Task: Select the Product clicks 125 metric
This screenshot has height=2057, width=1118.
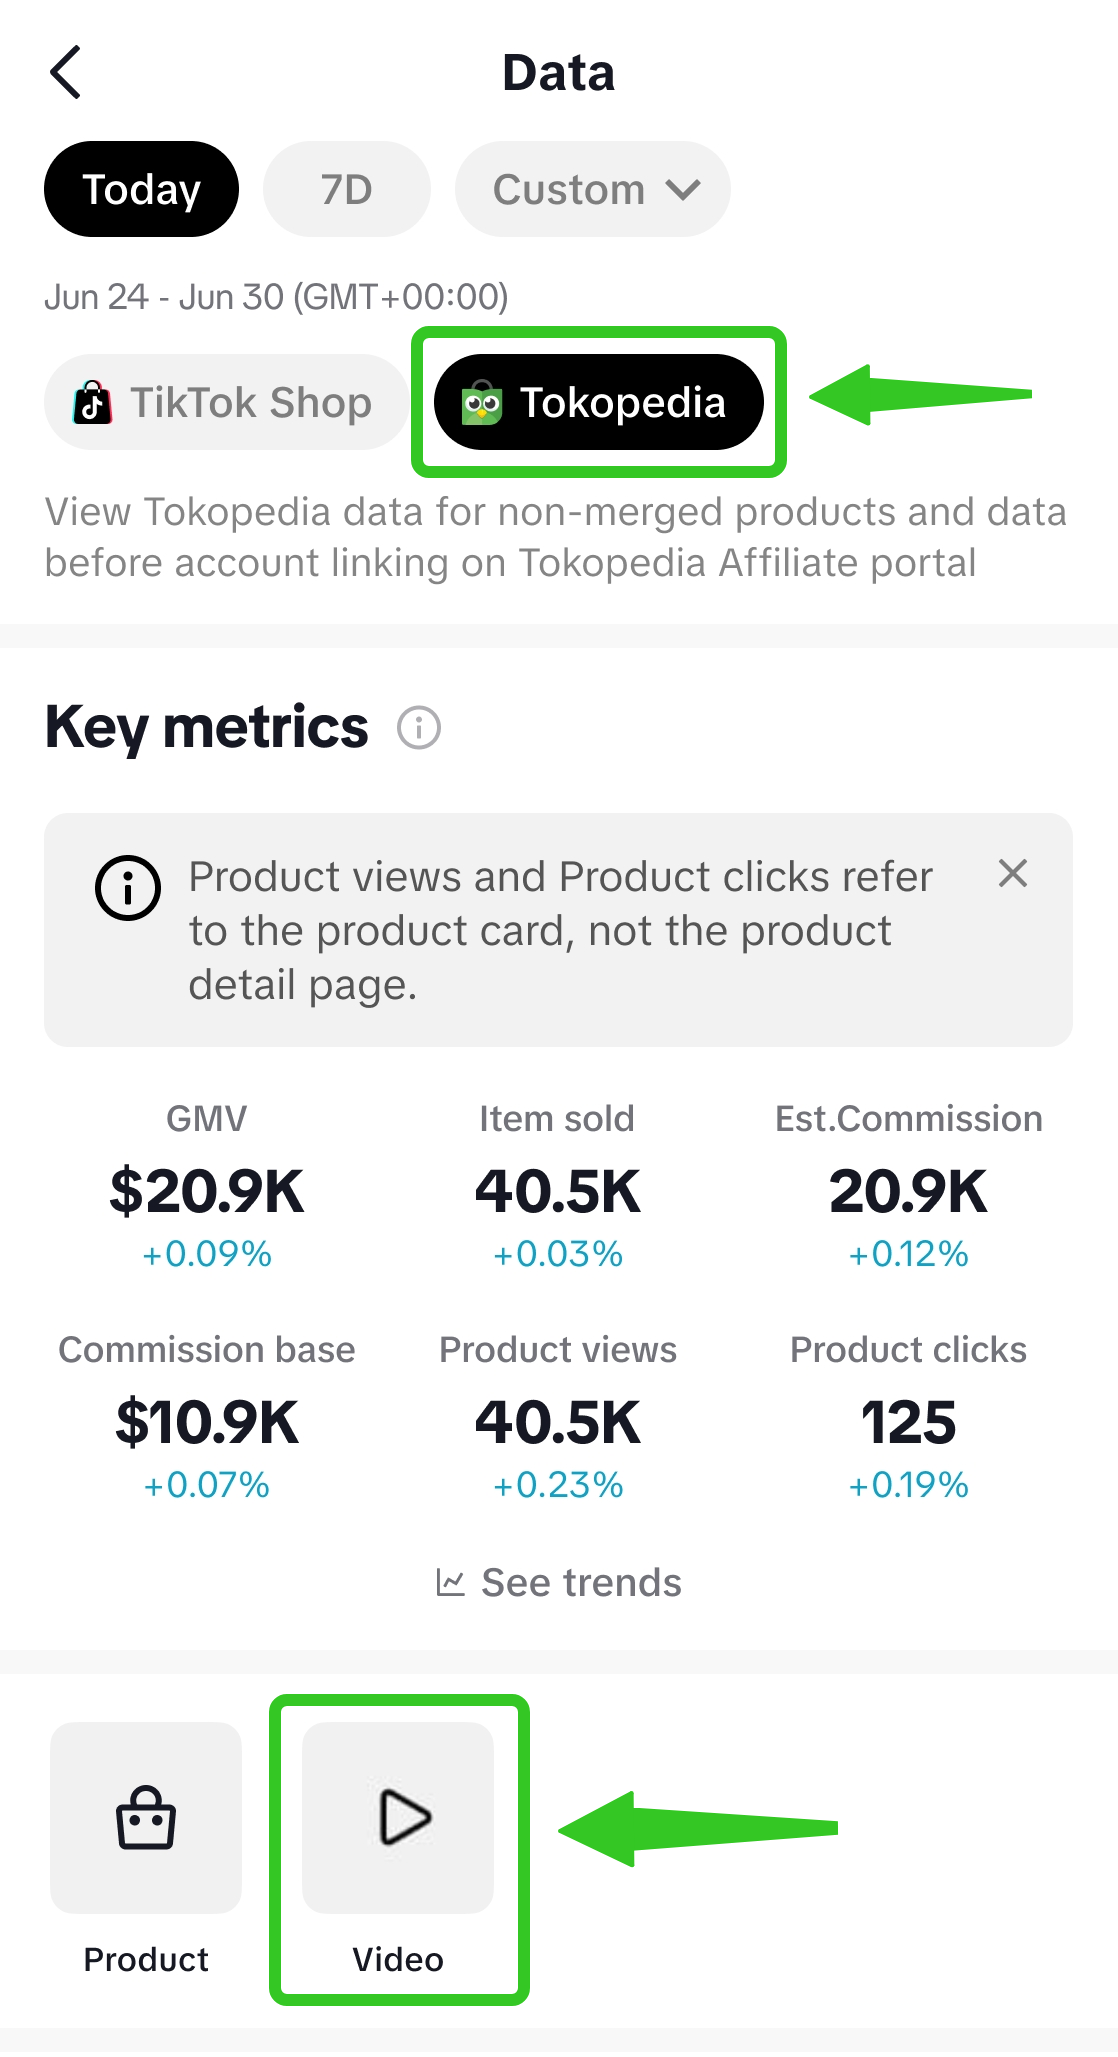Action: [x=908, y=1421]
